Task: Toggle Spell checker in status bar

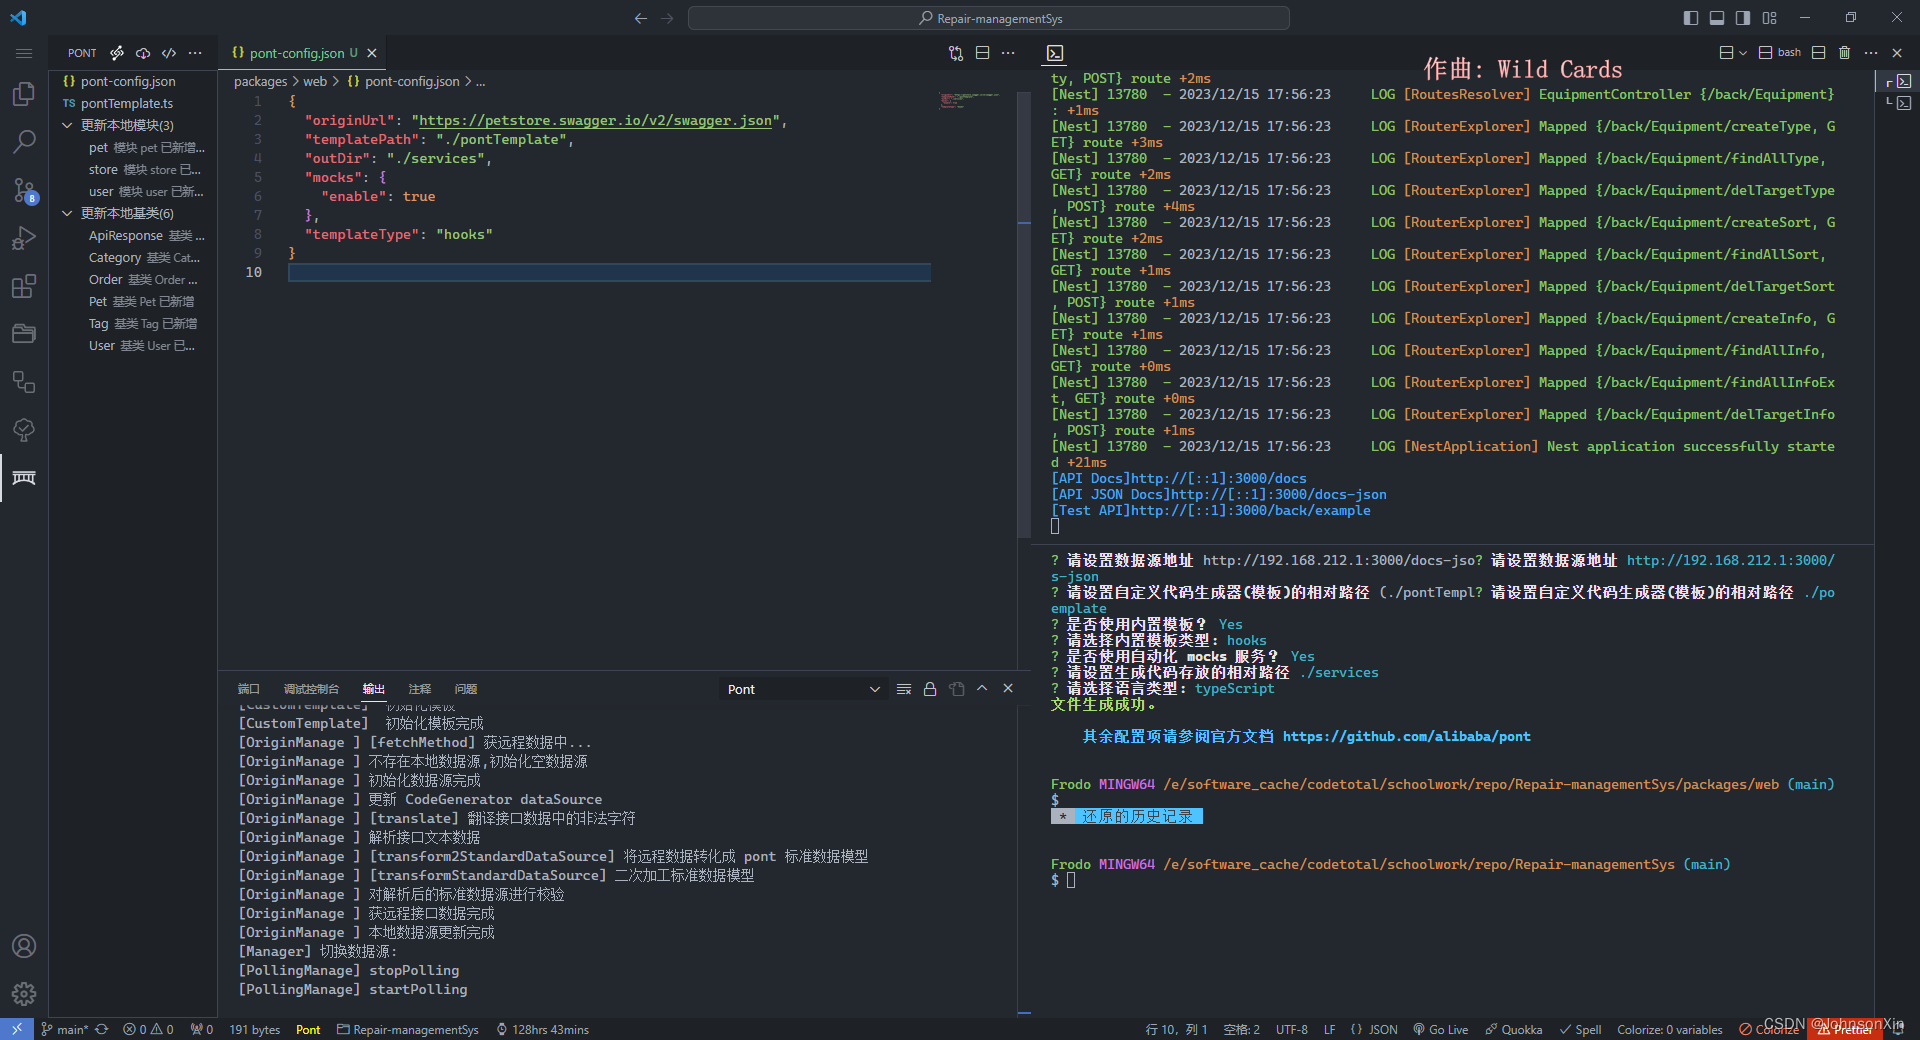Action: point(1580,1029)
